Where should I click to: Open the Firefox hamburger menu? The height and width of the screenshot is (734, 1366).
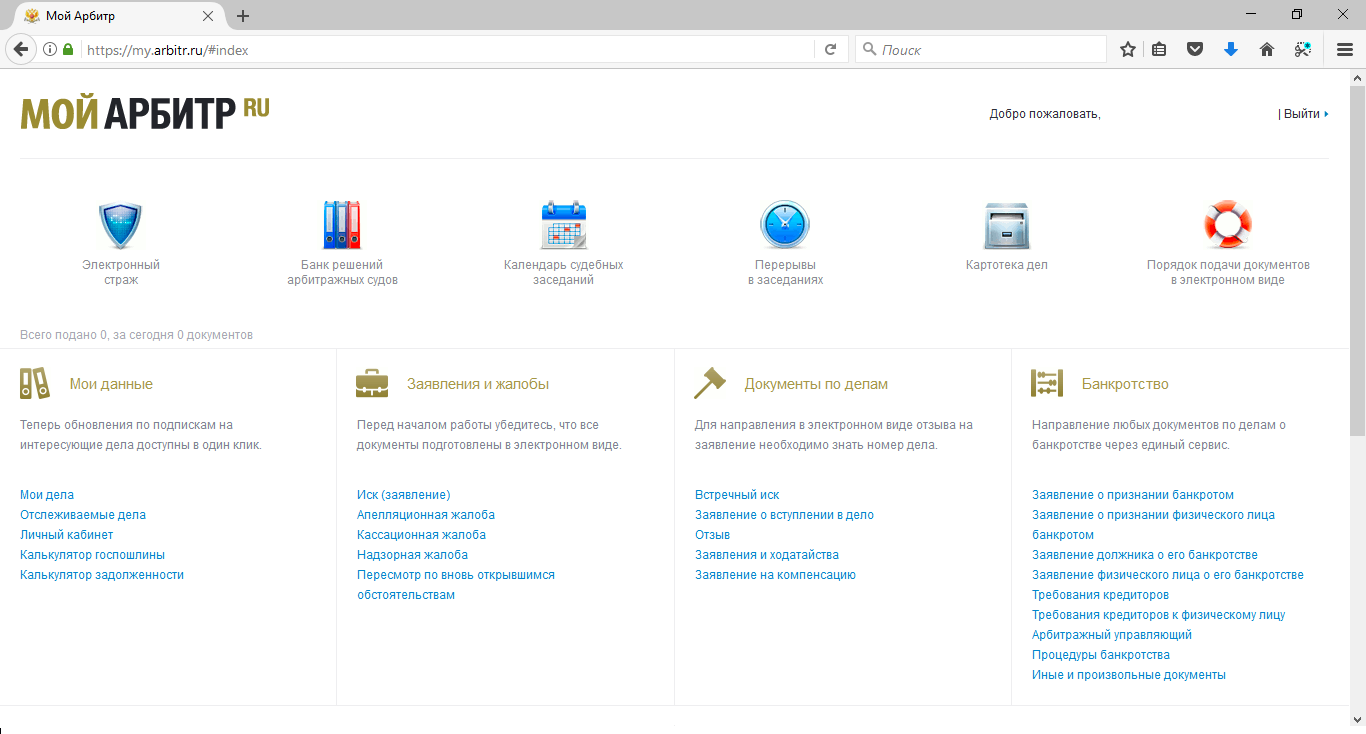tap(1345, 49)
